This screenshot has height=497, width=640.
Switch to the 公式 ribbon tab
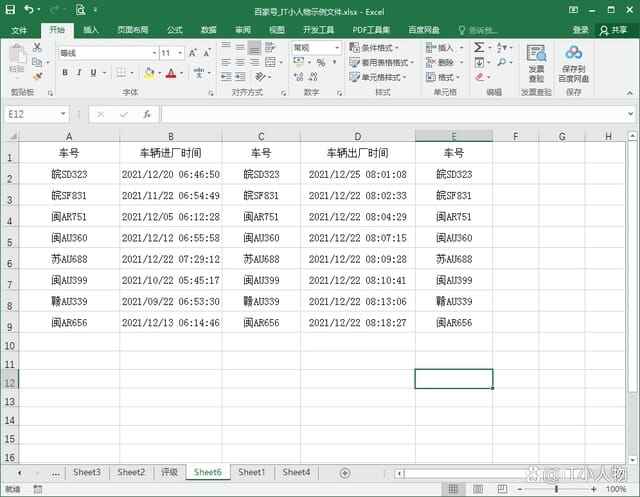coord(175,30)
